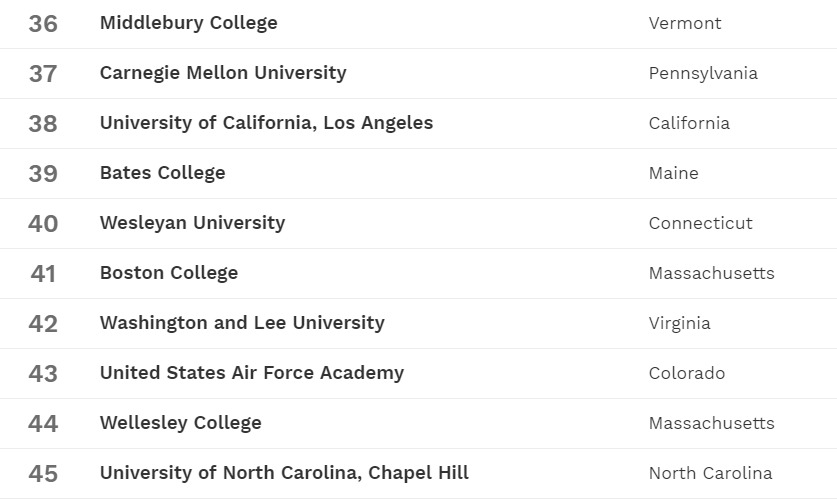Select the rank 40 number
This screenshot has width=837, height=499.
tap(43, 223)
